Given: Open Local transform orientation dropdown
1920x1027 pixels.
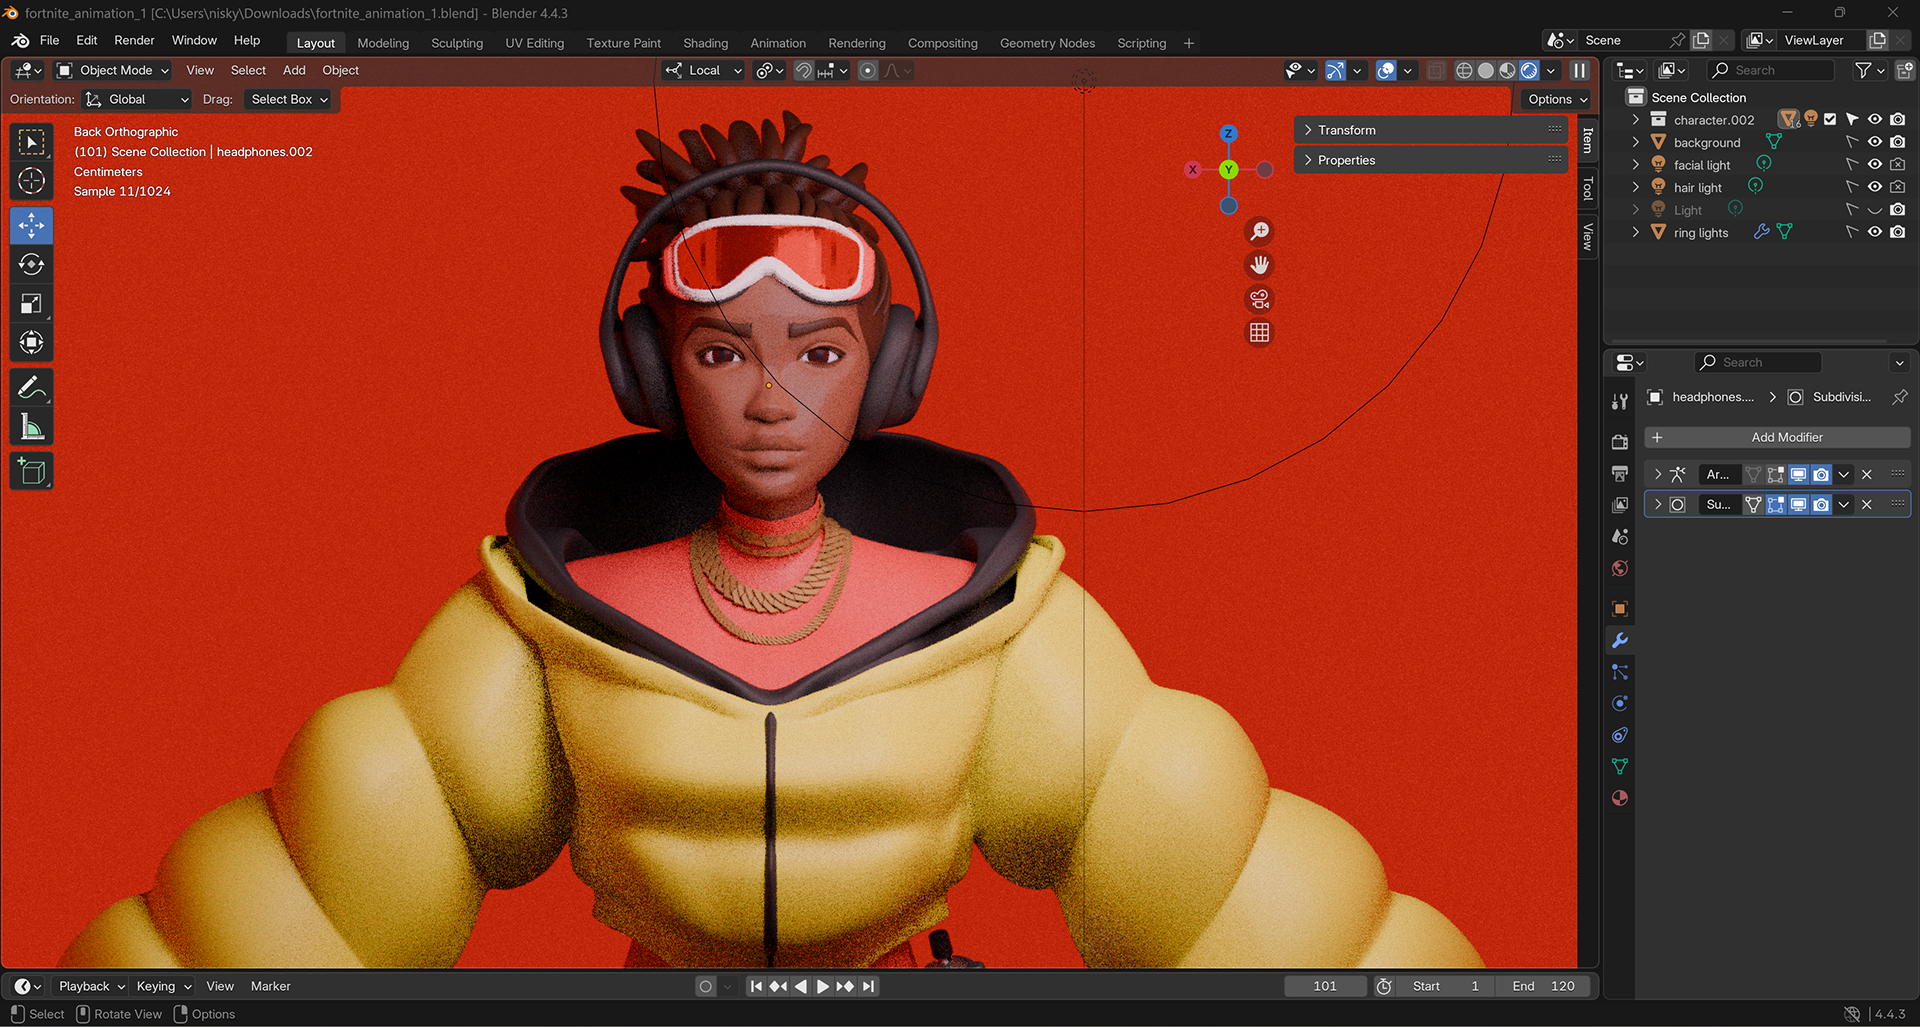Looking at the screenshot, I should (704, 70).
